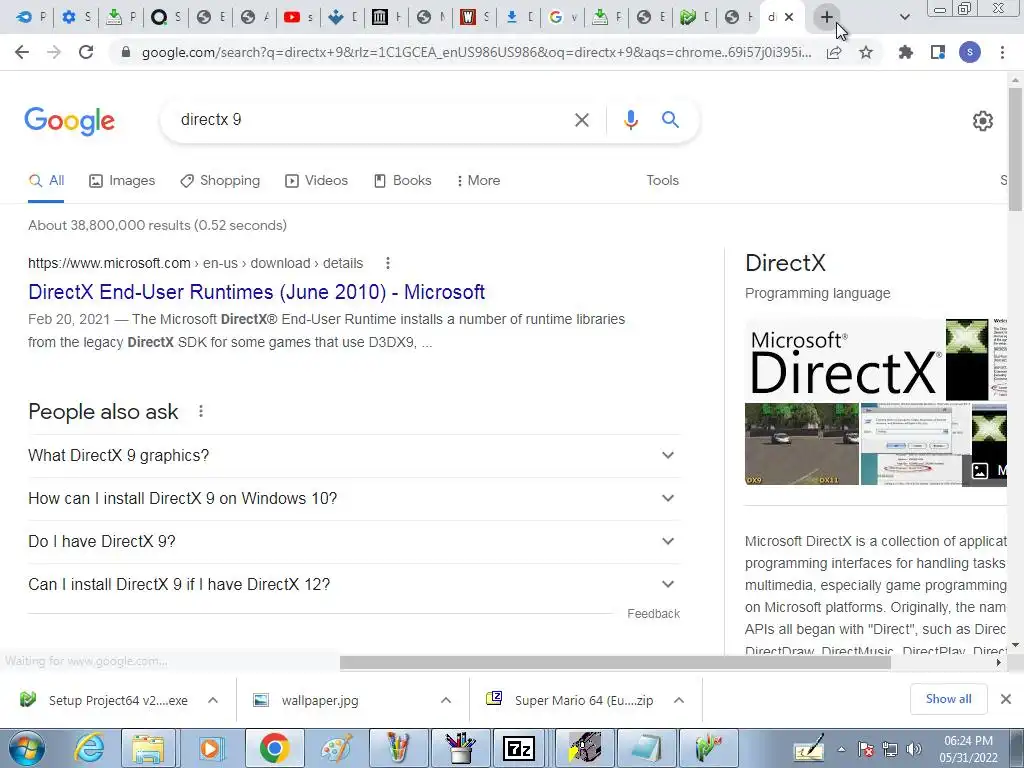Open Windows Media Player from taskbar
The width and height of the screenshot is (1024, 768).
point(210,748)
